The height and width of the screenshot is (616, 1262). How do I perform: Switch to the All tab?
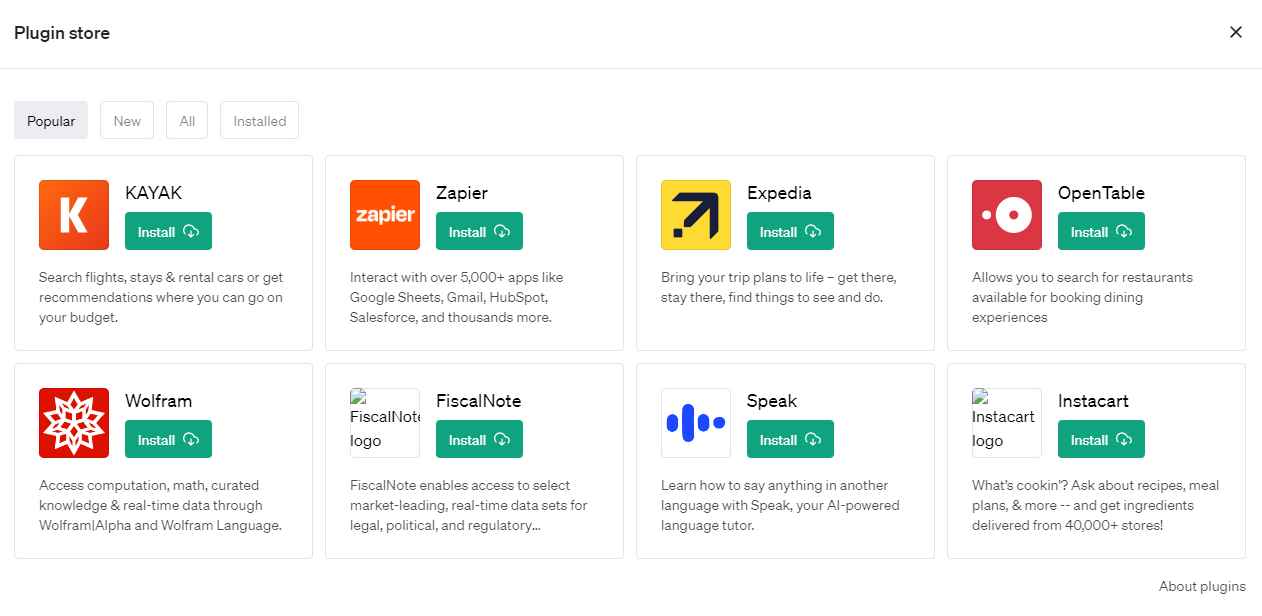coord(186,120)
